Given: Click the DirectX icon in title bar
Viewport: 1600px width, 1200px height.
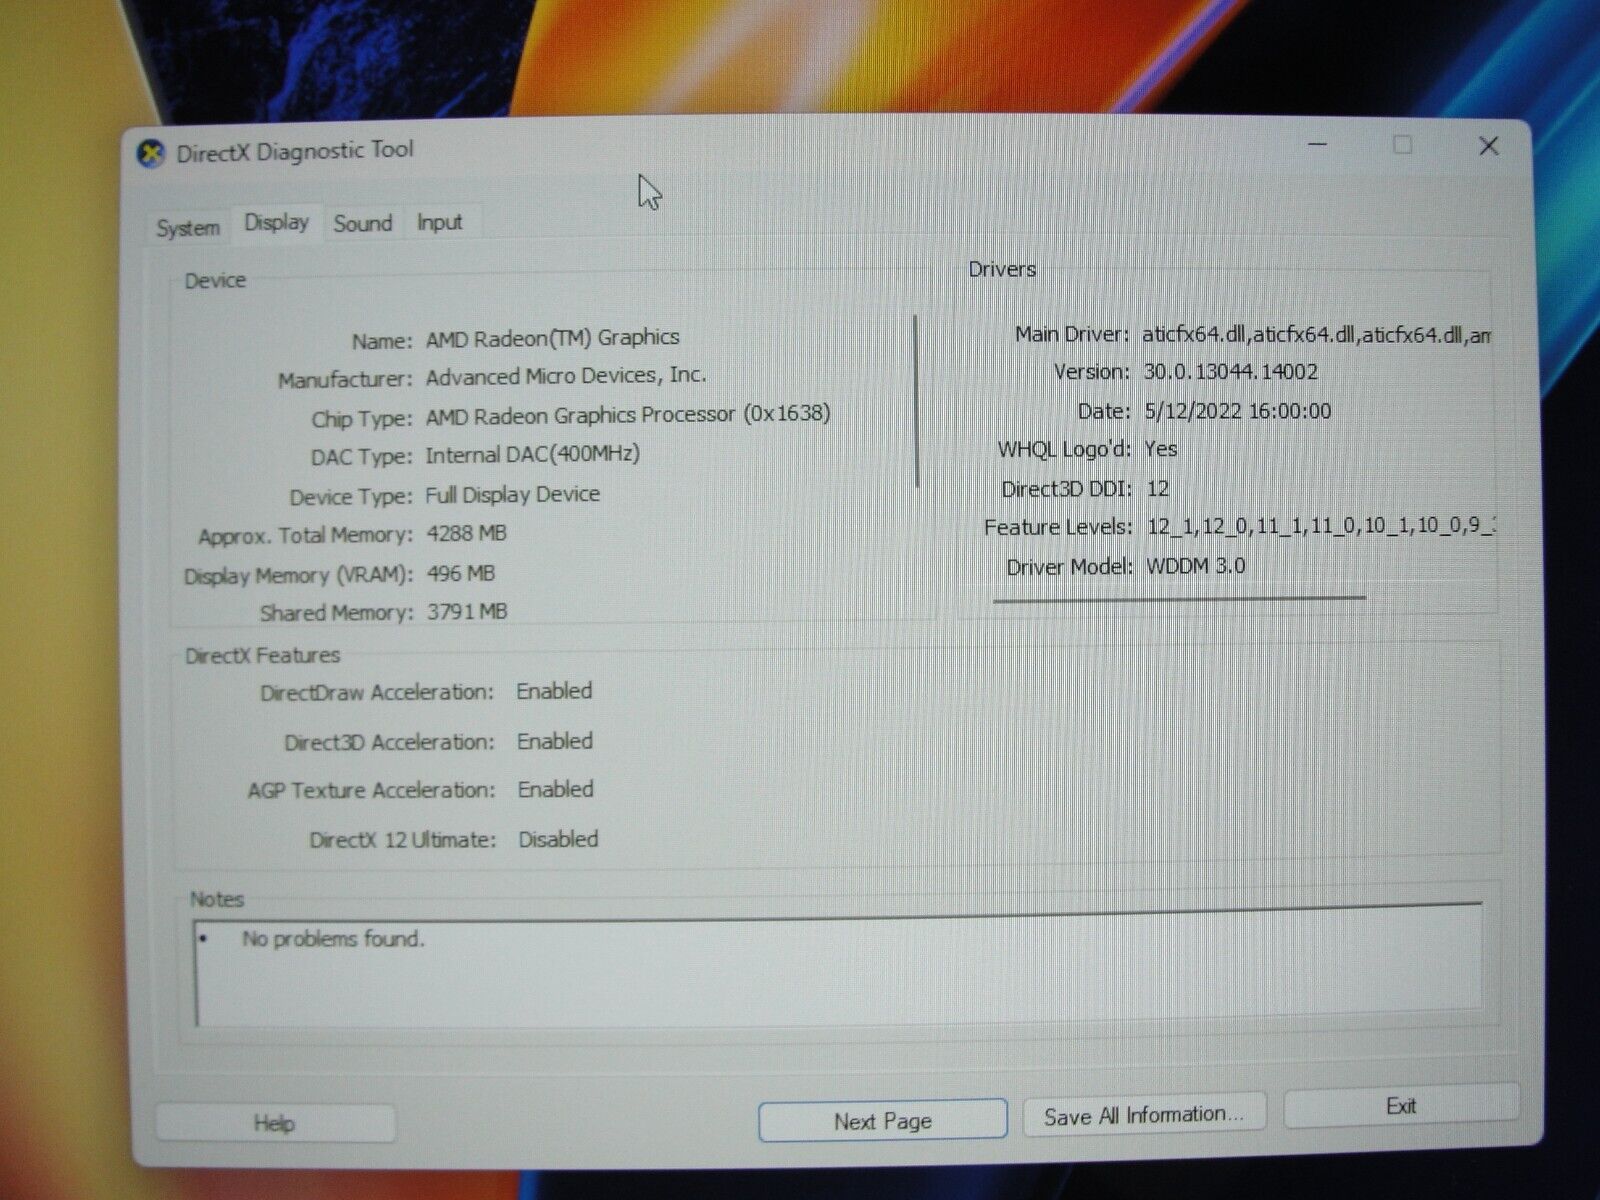Looking at the screenshot, I should (151, 154).
